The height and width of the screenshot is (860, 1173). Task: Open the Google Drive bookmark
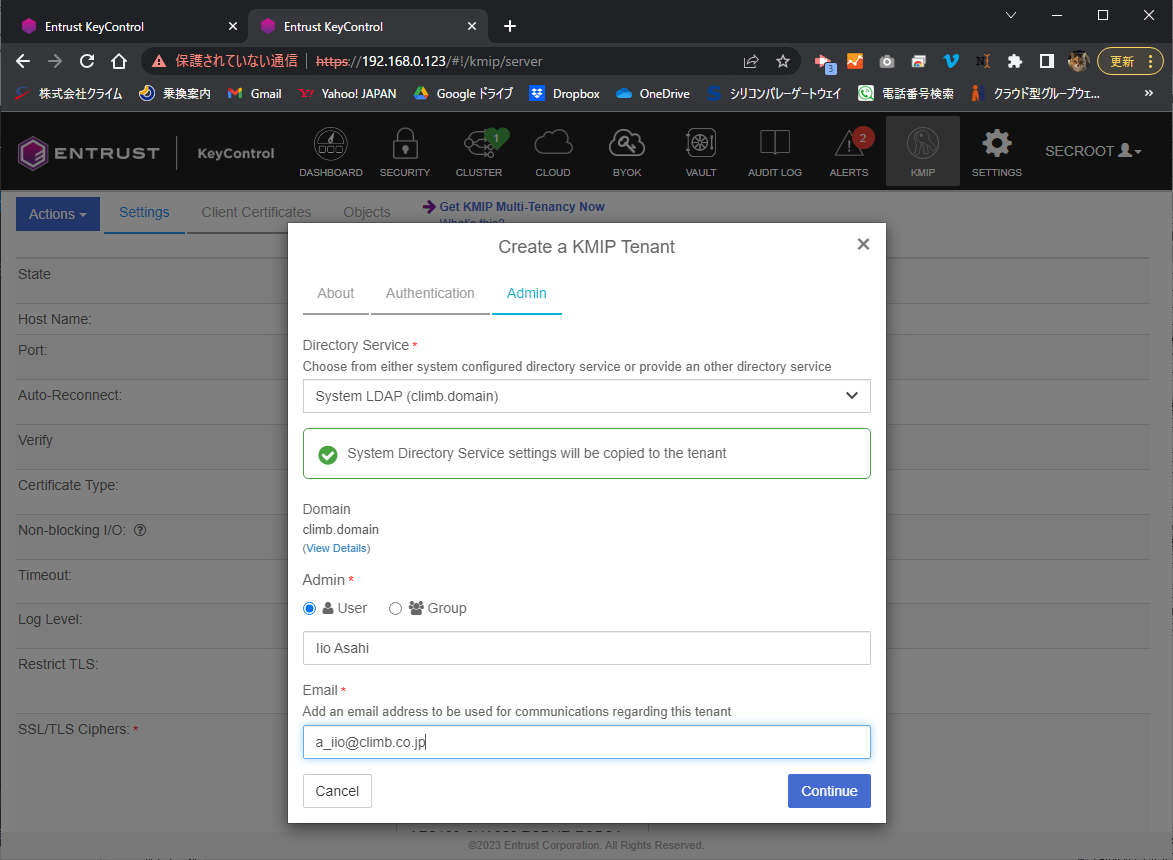click(464, 93)
